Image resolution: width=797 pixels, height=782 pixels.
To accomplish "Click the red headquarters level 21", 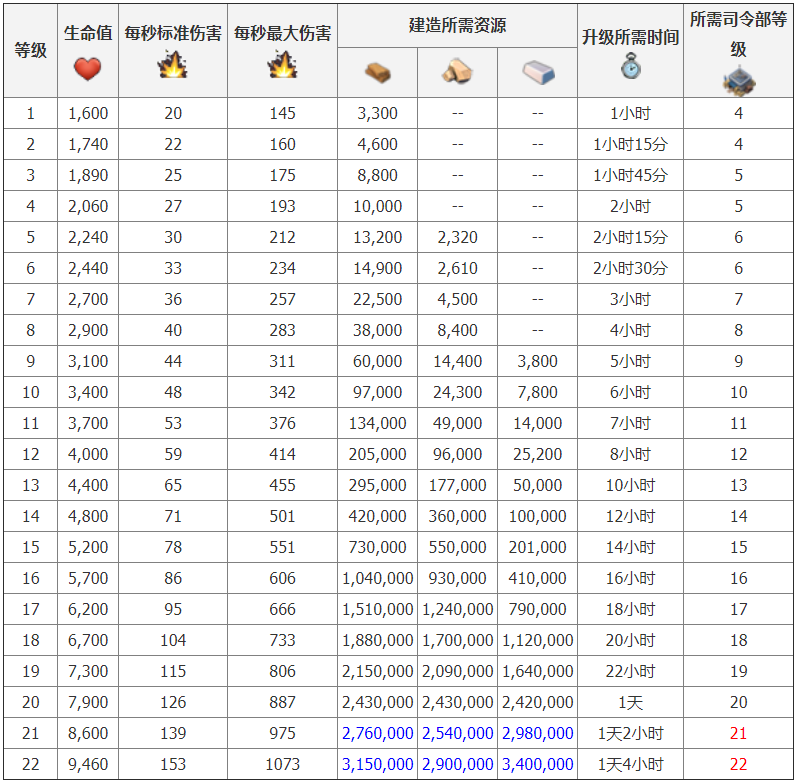I will [x=738, y=733].
